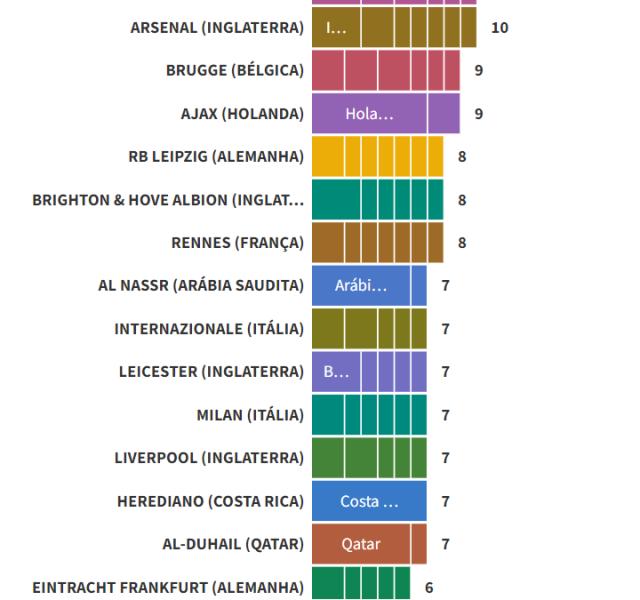
Task: Click the value 10 beside Arsenal bar
Action: [x=499, y=28]
